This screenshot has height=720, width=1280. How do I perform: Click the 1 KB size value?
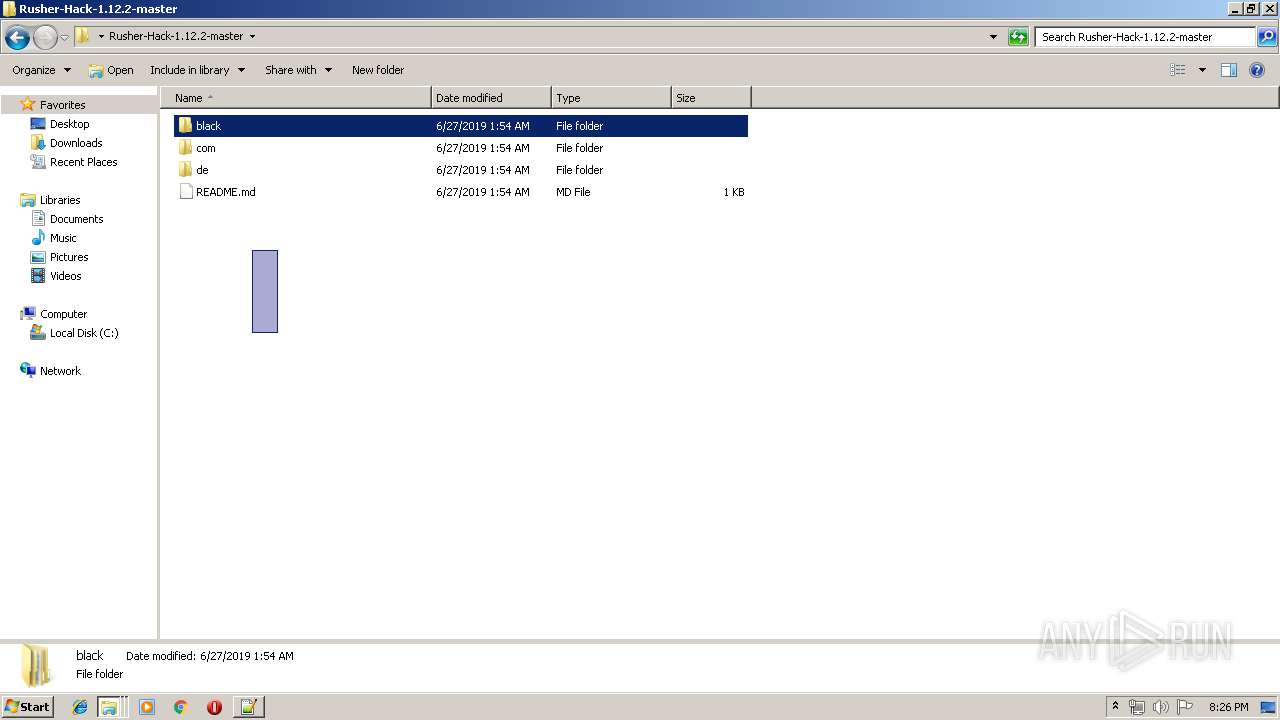pyautogui.click(x=733, y=192)
